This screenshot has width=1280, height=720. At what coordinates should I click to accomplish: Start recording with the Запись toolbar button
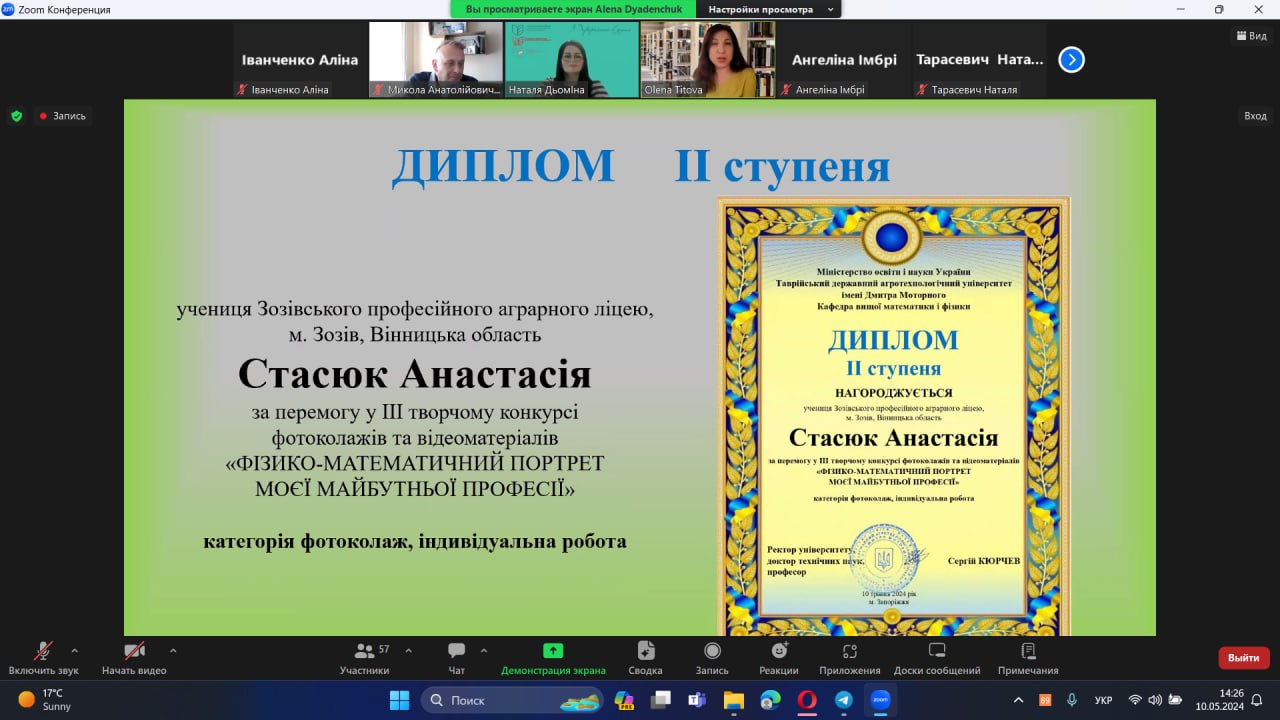click(712, 658)
